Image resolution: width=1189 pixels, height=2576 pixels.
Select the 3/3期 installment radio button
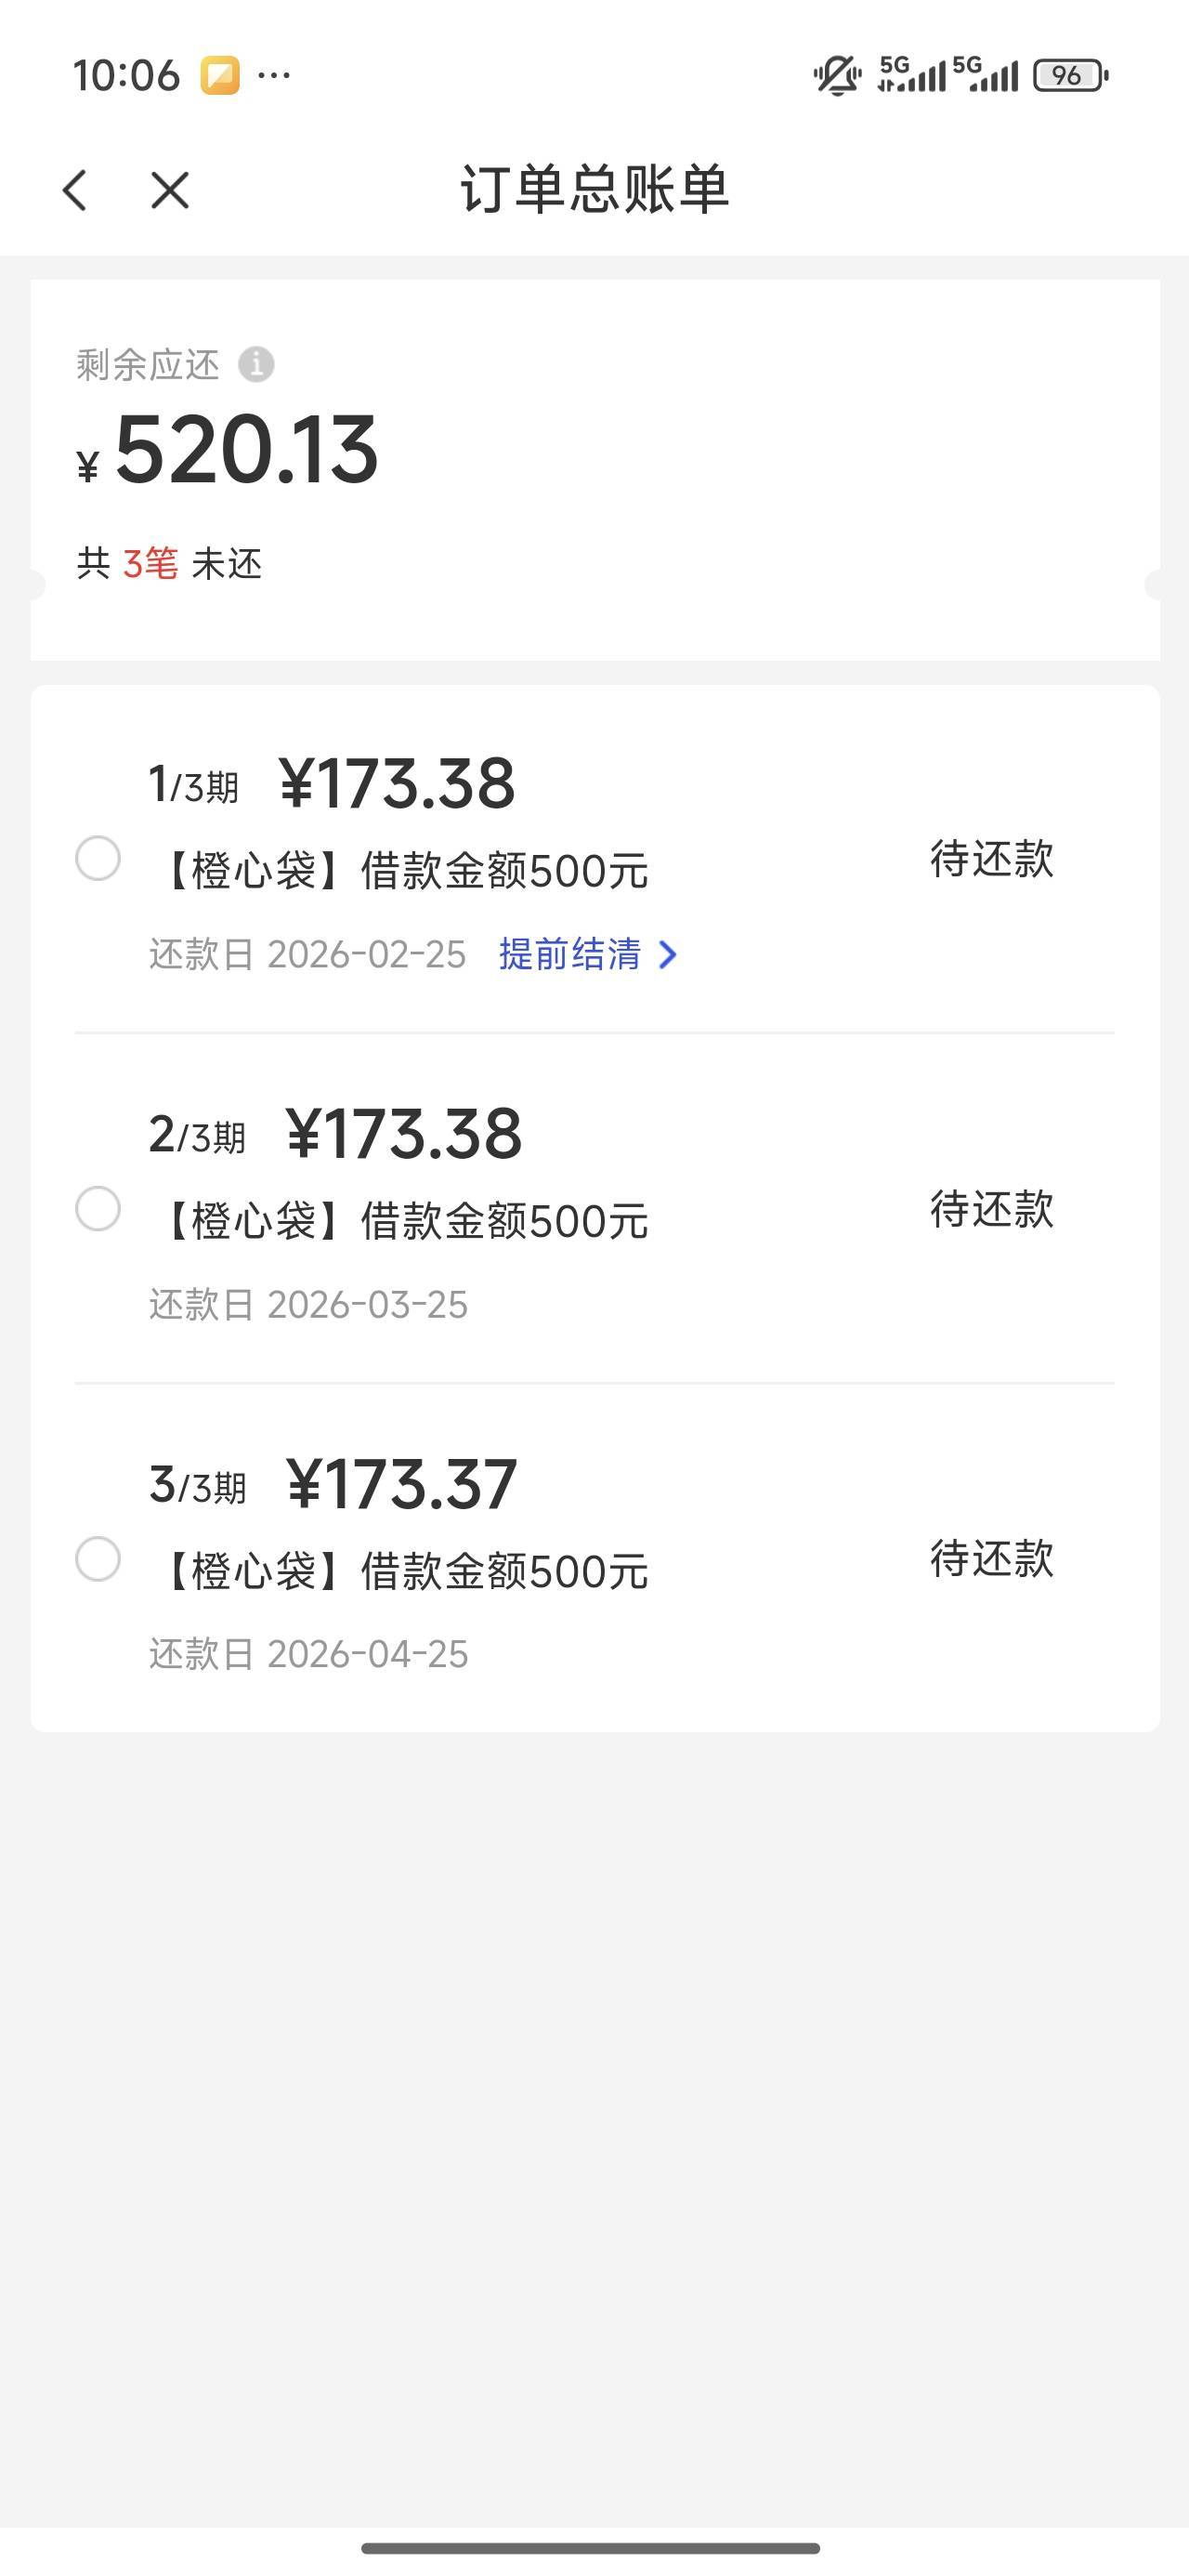point(98,1558)
